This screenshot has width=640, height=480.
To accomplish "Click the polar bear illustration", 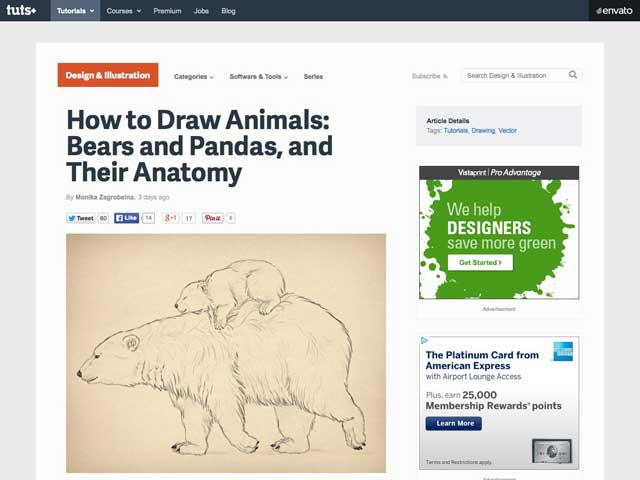I will pyautogui.click(x=226, y=353).
